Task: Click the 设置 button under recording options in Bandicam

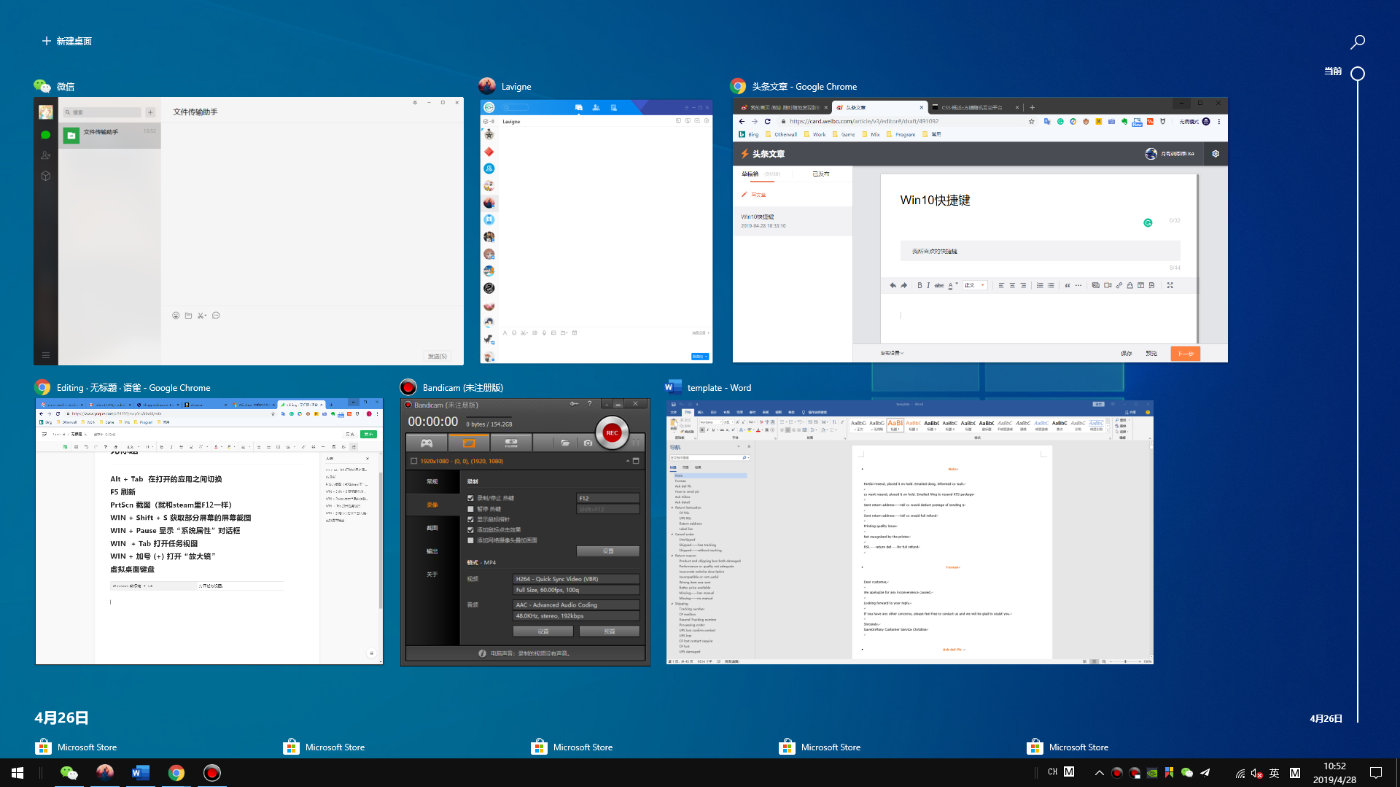Action: point(608,551)
